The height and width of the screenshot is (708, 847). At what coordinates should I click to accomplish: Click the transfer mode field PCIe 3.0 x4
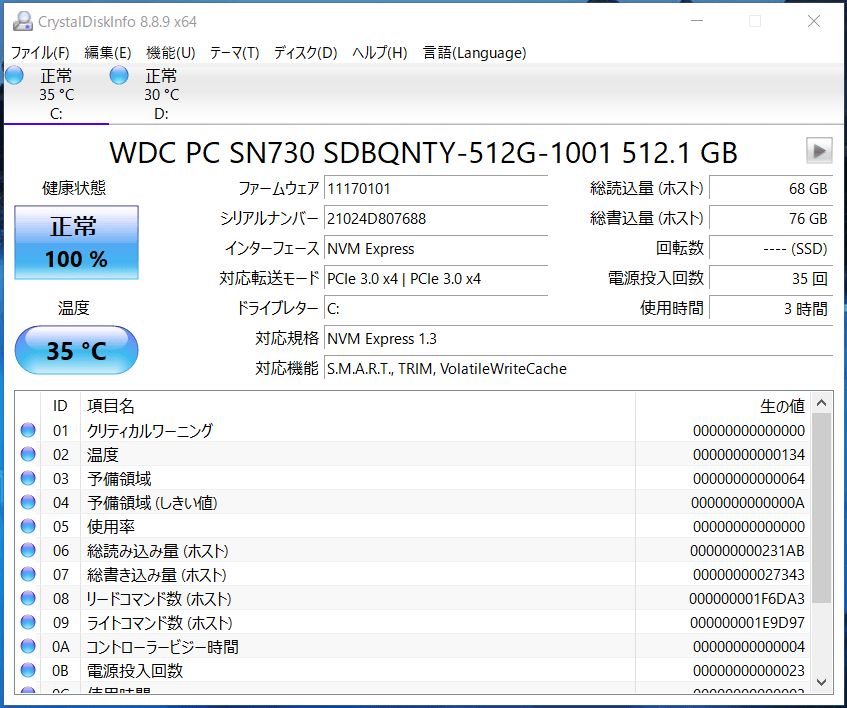click(436, 279)
